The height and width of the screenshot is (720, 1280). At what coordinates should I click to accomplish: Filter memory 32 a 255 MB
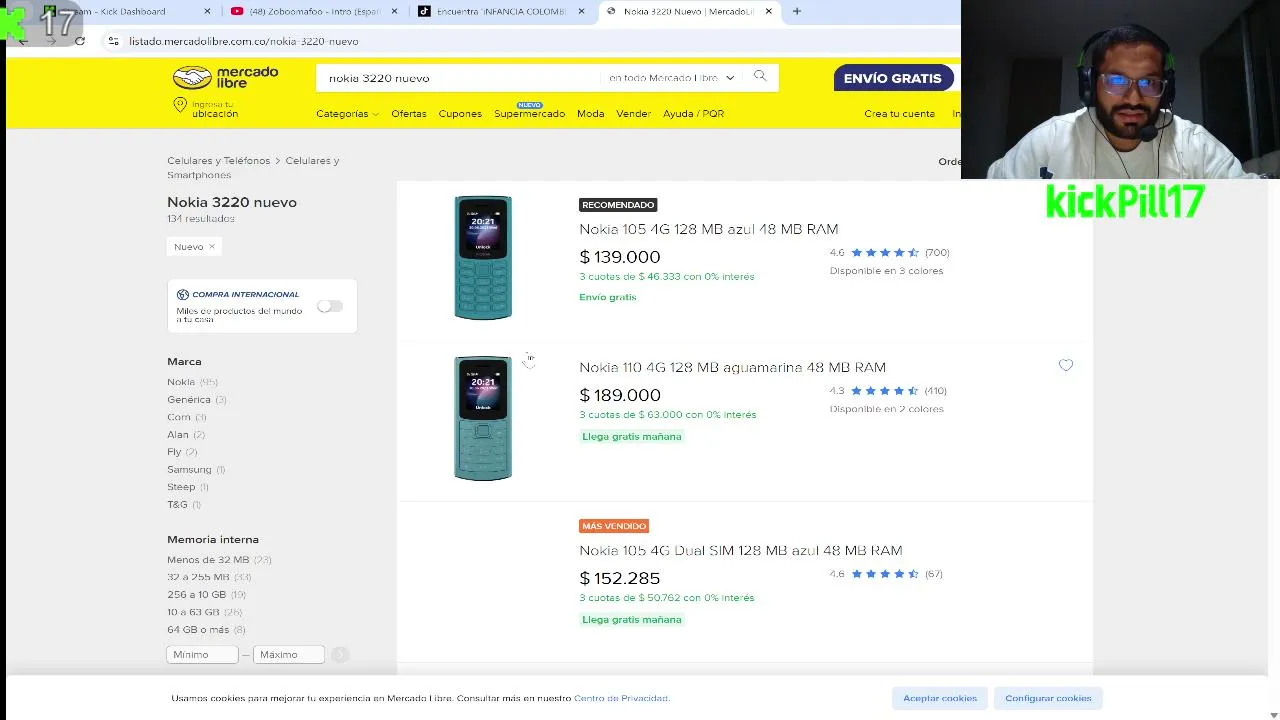coord(209,577)
